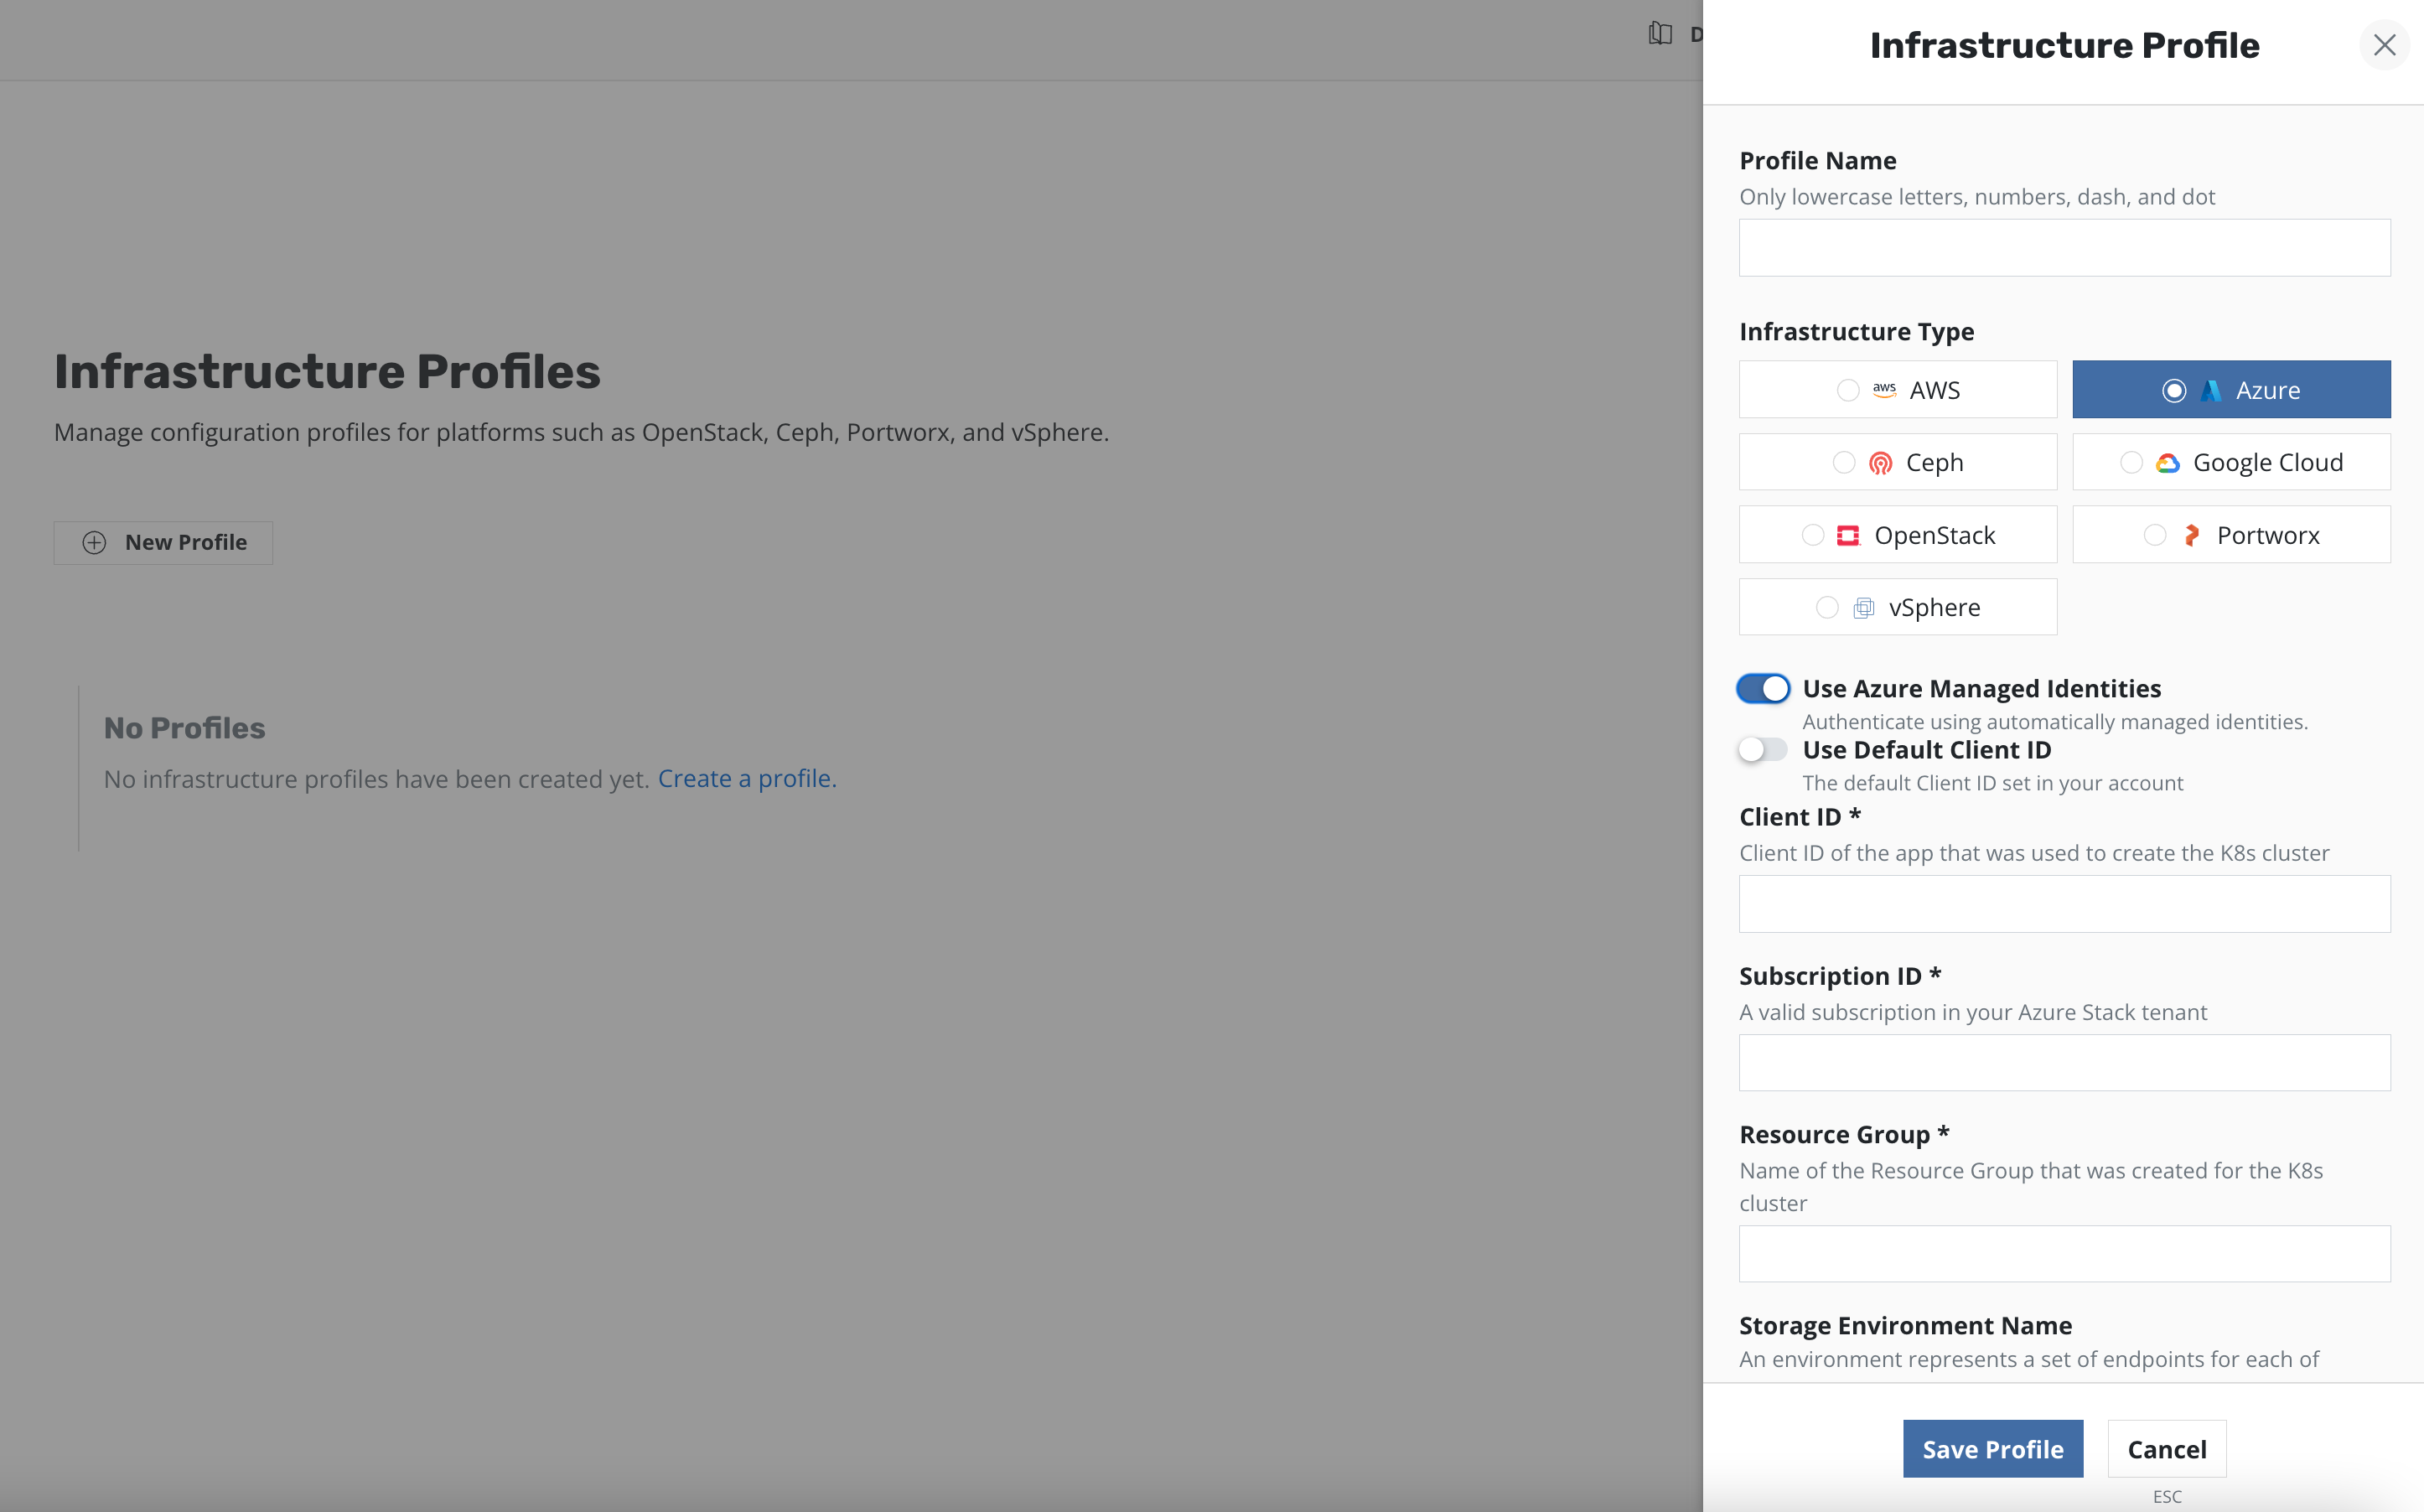The width and height of the screenshot is (2424, 1512).
Task: Click the vSphere logo icon
Action: pyautogui.click(x=1863, y=608)
